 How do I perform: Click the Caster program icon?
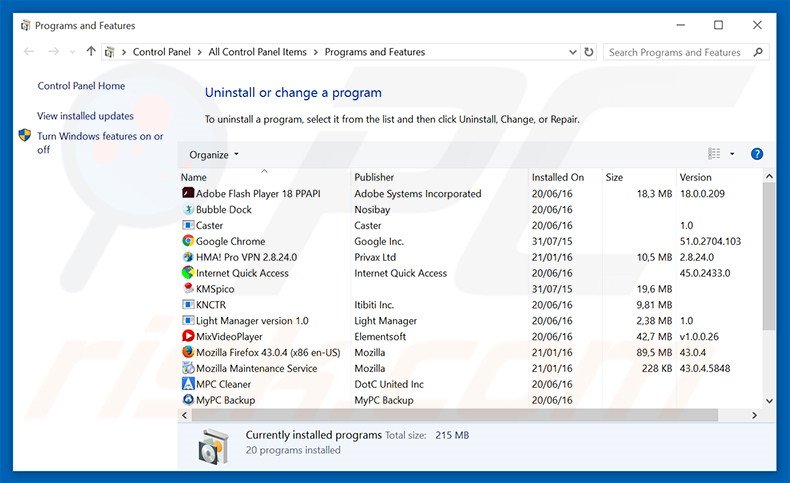click(x=188, y=225)
